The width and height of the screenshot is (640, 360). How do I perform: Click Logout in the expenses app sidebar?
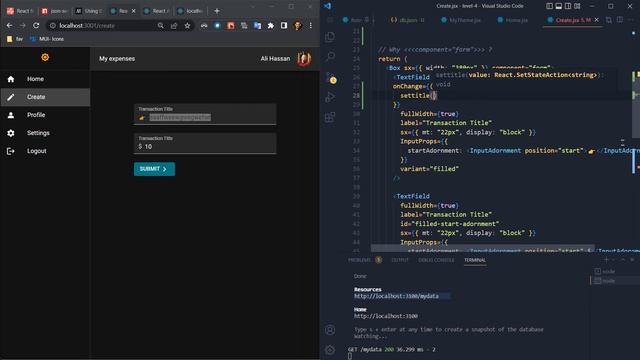45,151
